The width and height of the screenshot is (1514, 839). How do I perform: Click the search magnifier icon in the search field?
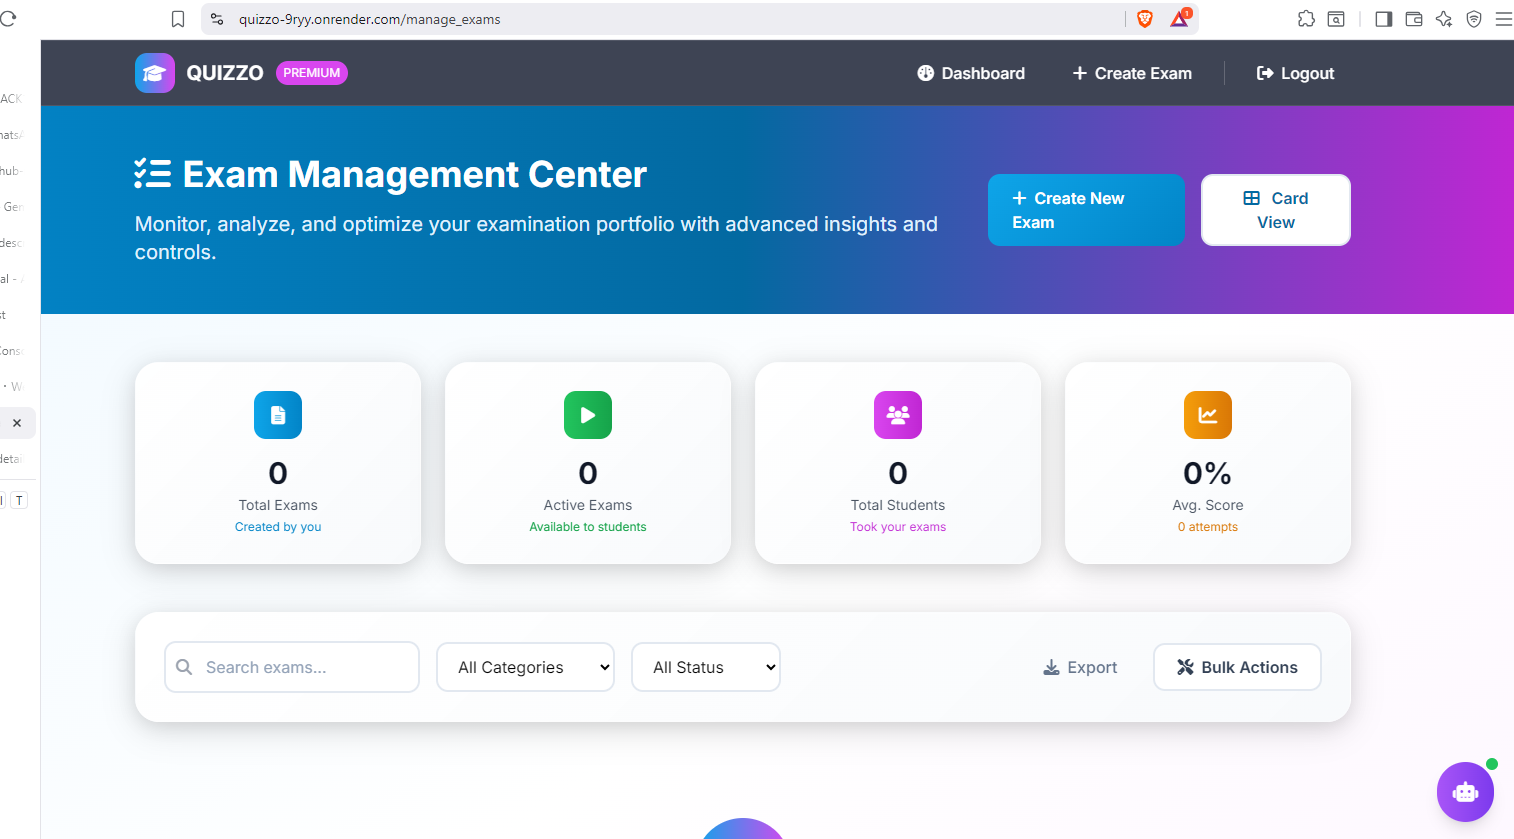(184, 667)
